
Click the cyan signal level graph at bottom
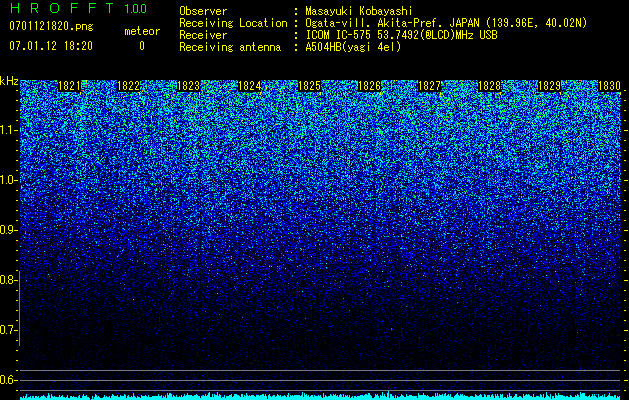tap(320, 396)
